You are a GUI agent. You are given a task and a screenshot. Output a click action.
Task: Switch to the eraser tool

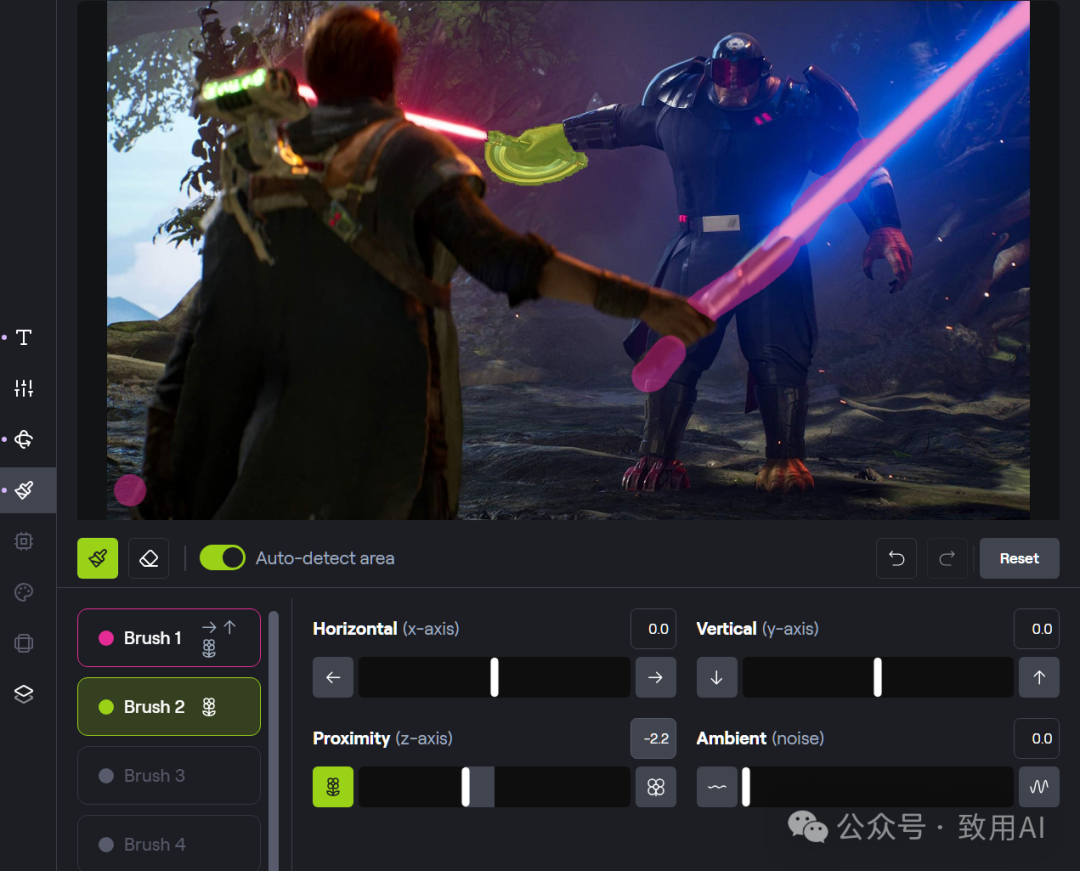coord(149,558)
